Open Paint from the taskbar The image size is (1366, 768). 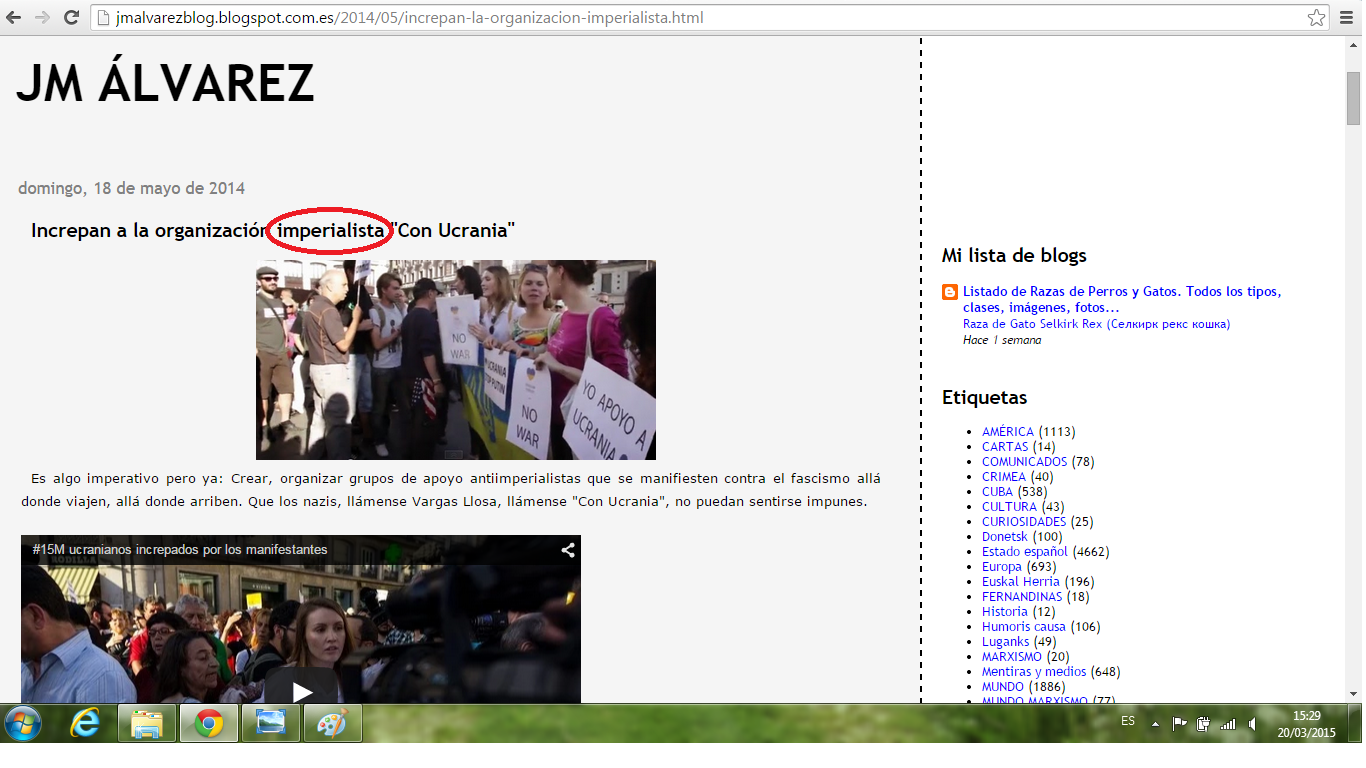(332, 724)
